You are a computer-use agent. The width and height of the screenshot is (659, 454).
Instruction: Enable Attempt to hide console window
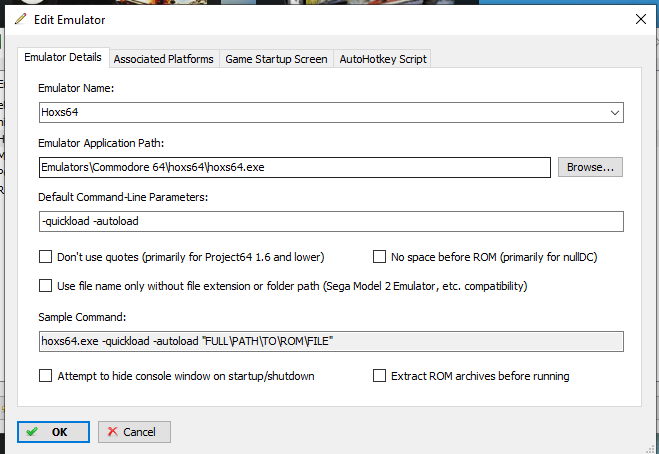(45, 375)
